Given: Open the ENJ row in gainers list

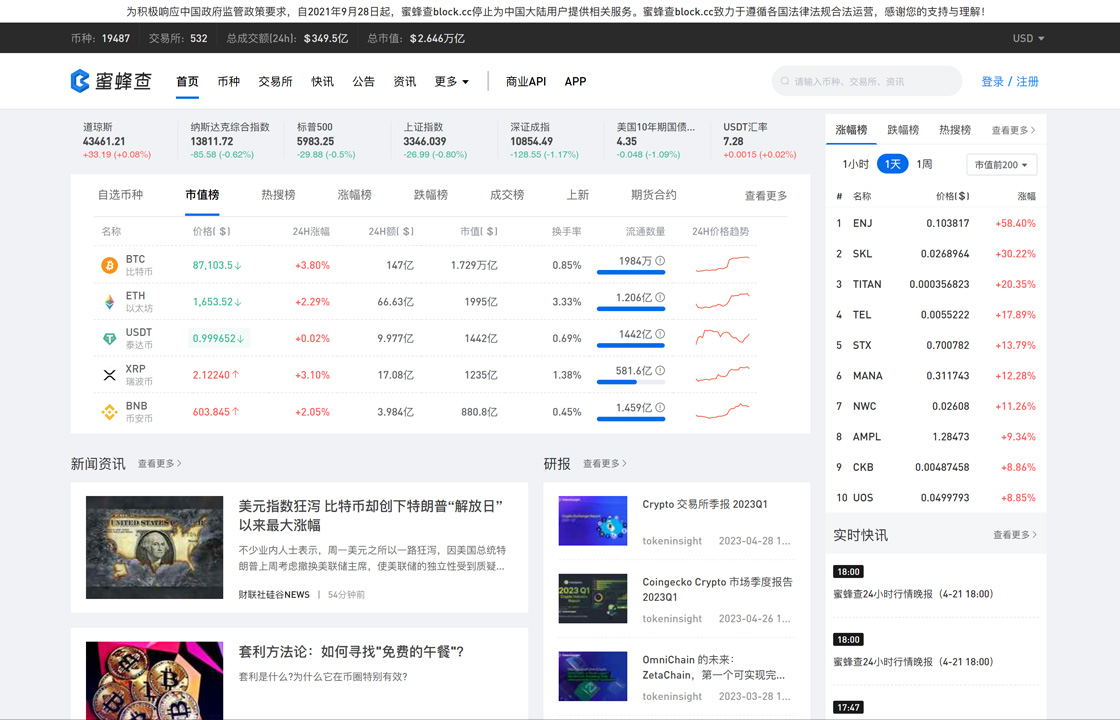Looking at the screenshot, I should click(x=936, y=224).
